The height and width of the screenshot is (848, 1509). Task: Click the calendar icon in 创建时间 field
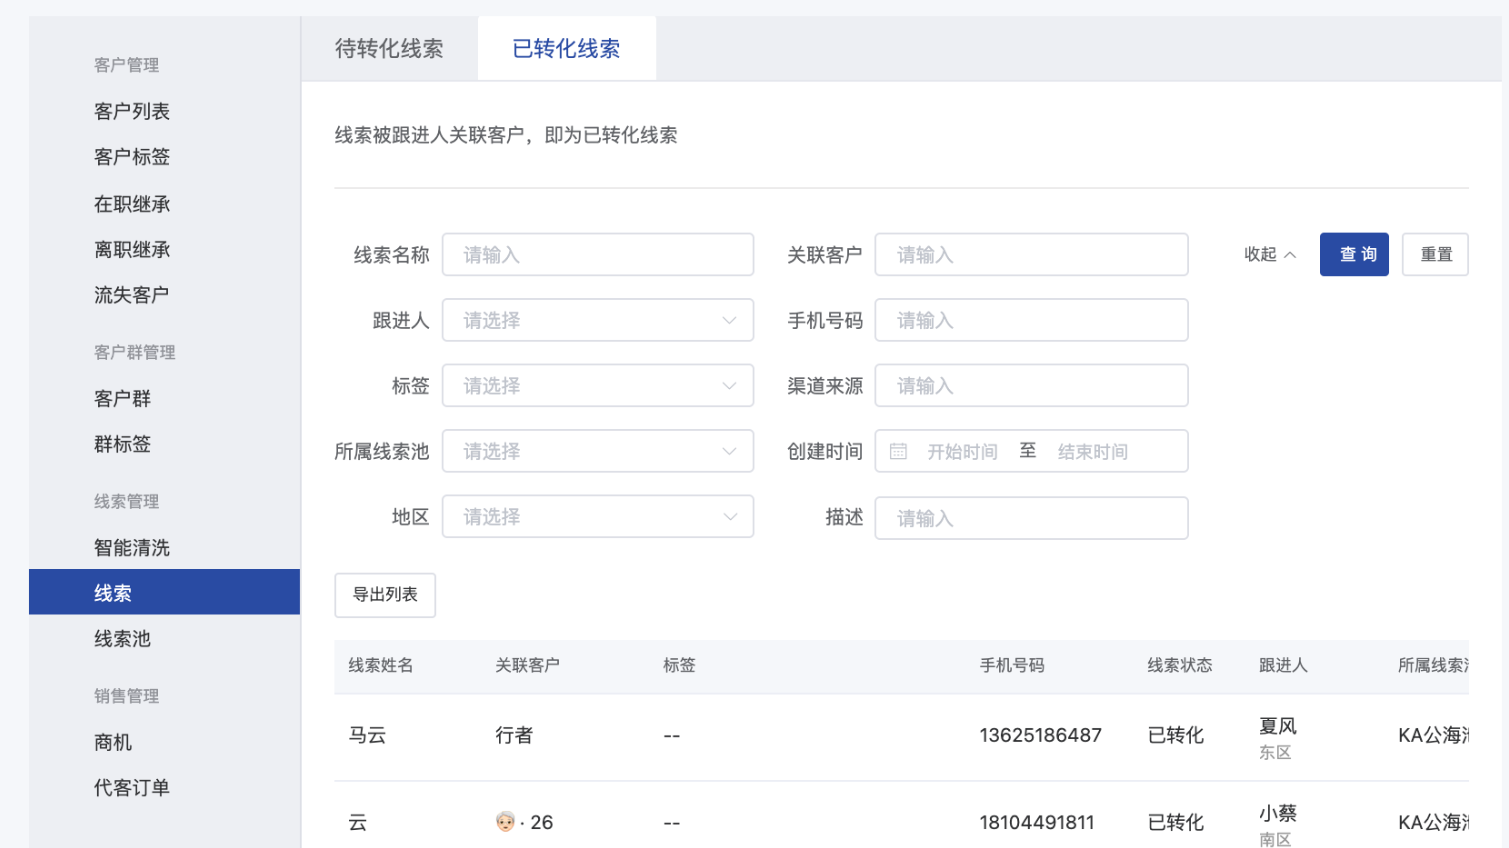tap(898, 452)
